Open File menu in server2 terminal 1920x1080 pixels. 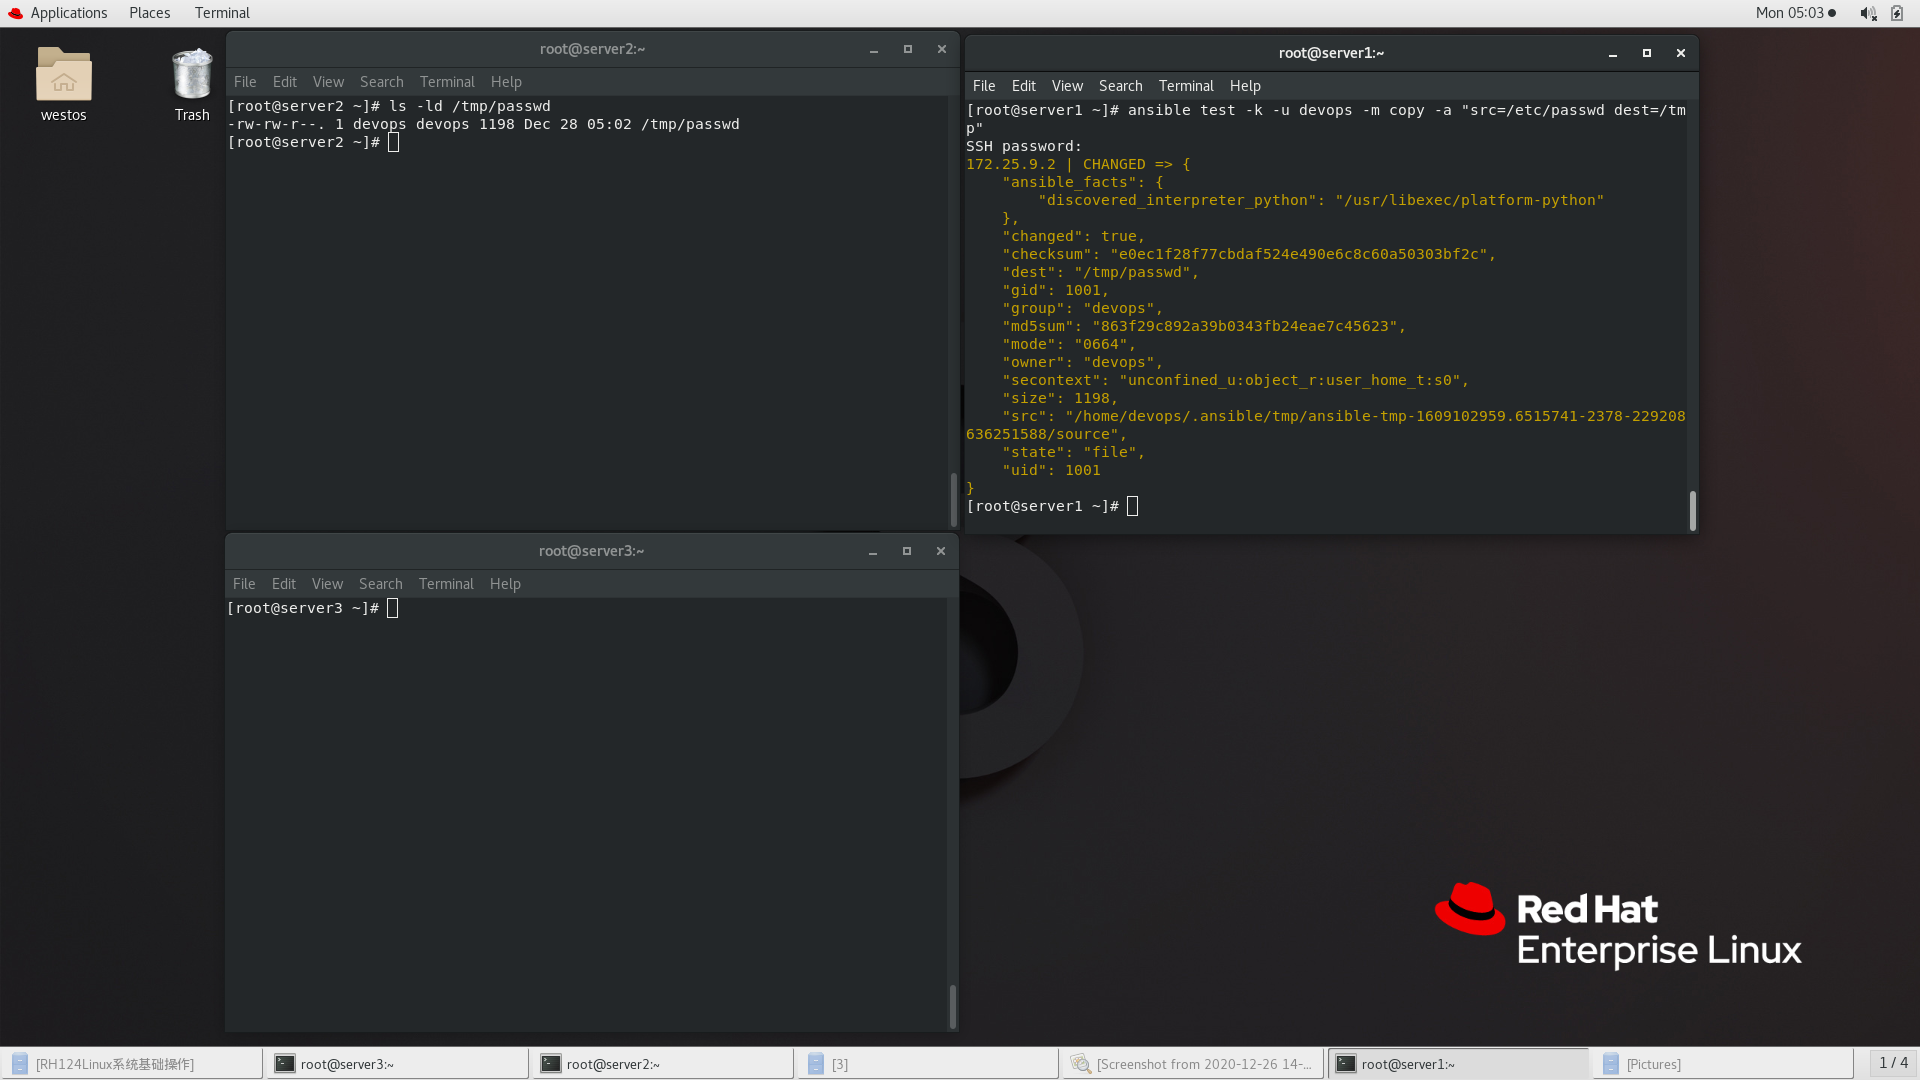pyautogui.click(x=245, y=82)
